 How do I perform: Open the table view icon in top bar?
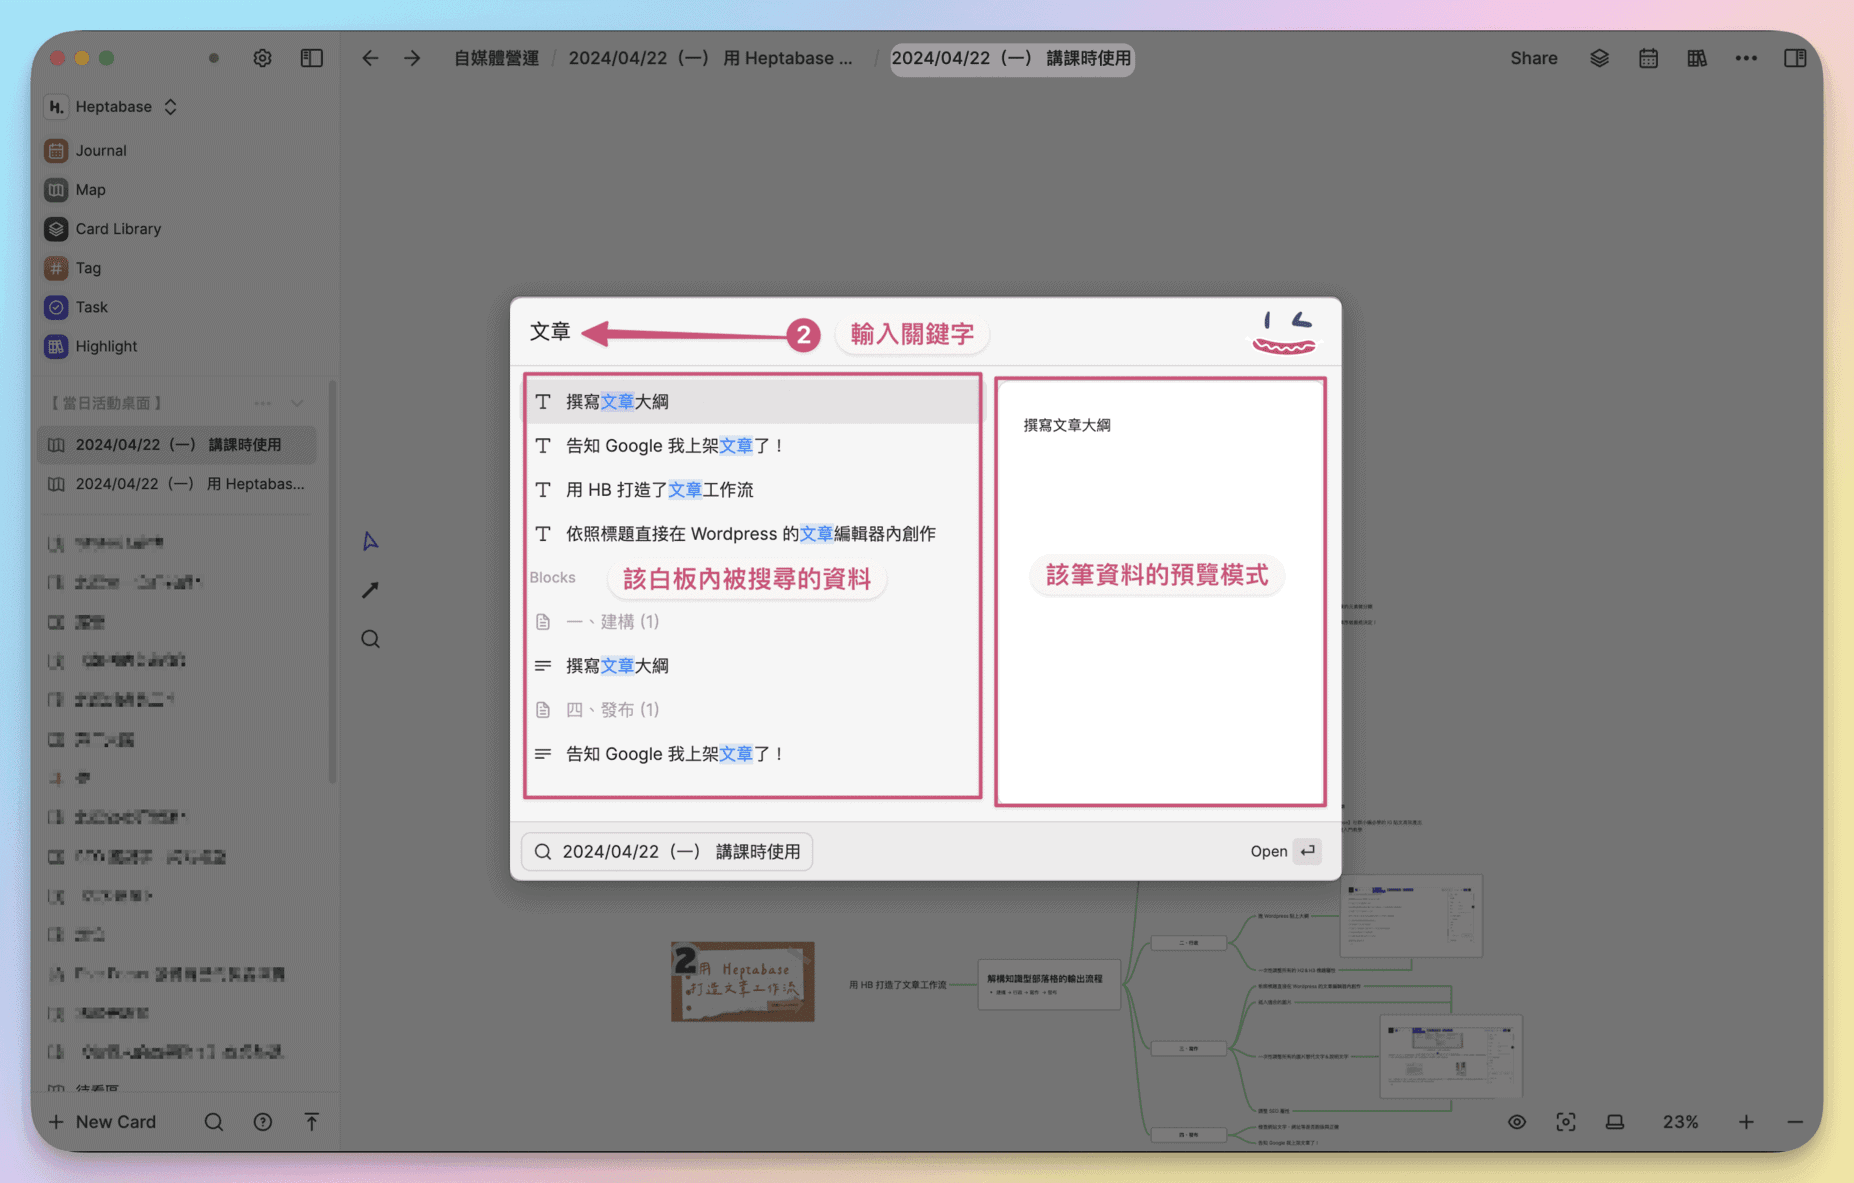1697,58
